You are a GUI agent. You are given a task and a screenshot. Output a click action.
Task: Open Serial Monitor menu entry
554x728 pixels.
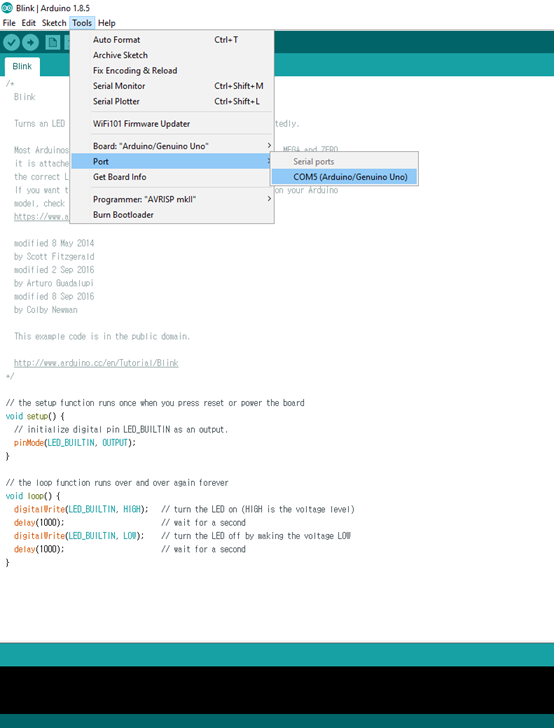point(172,86)
